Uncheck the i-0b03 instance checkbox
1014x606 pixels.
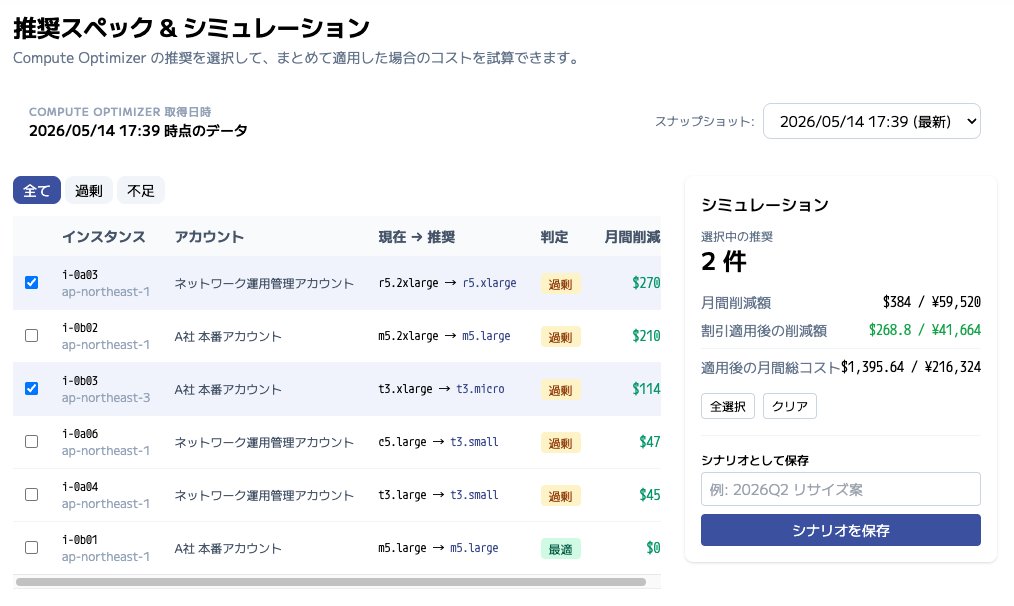(31, 389)
